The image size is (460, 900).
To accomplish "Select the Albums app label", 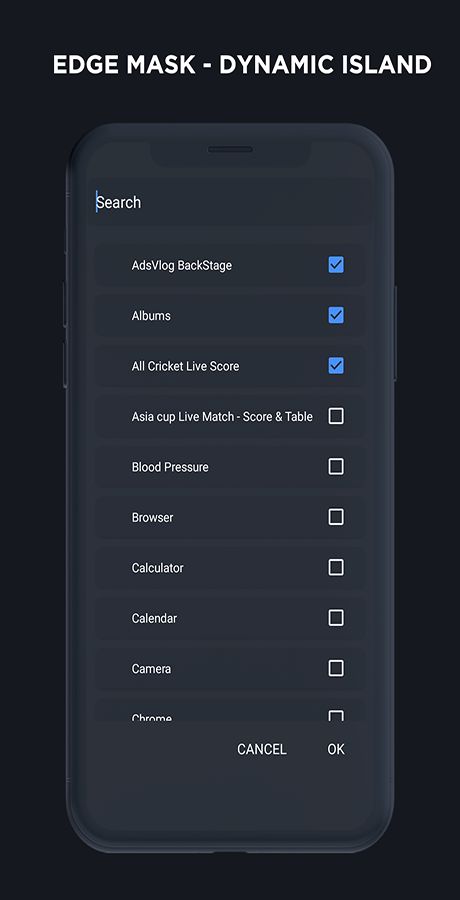I will (151, 316).
